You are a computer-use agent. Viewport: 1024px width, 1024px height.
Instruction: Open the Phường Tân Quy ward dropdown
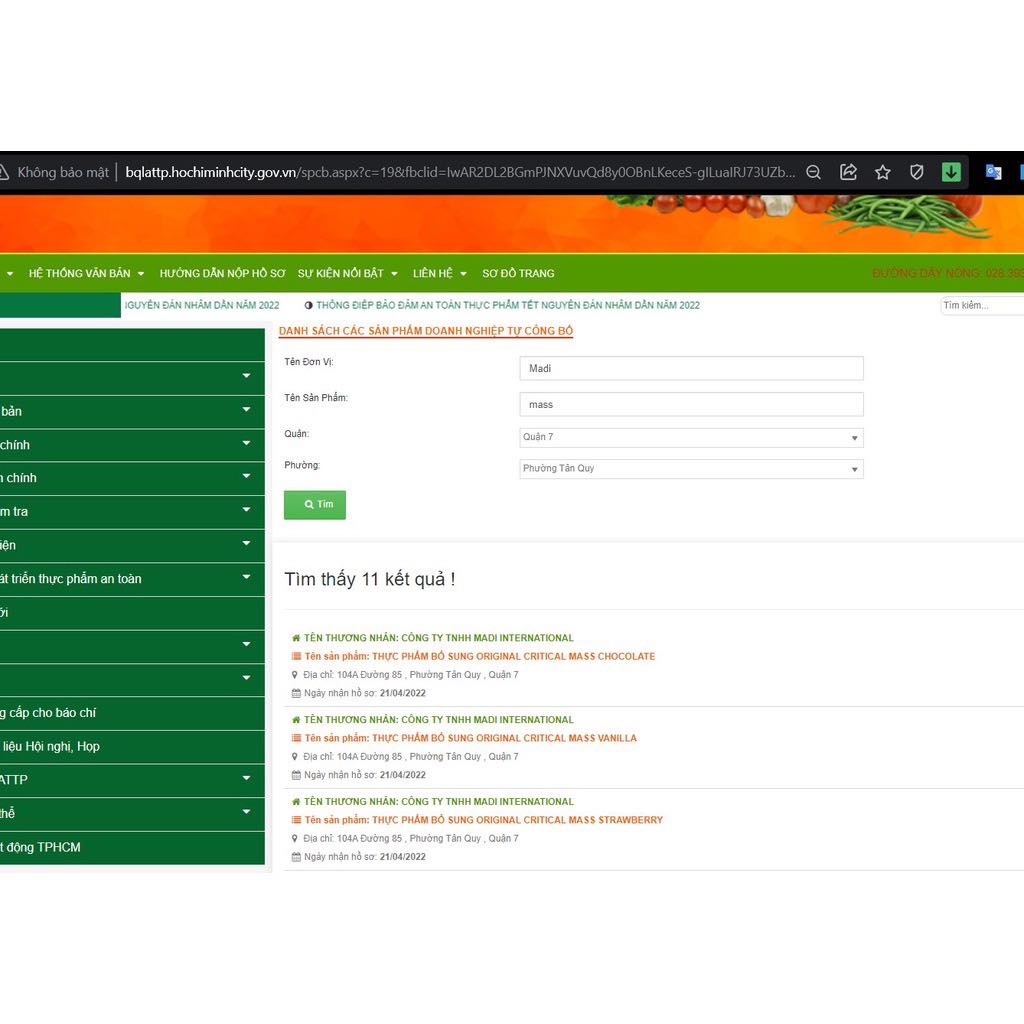click(690, 468)
